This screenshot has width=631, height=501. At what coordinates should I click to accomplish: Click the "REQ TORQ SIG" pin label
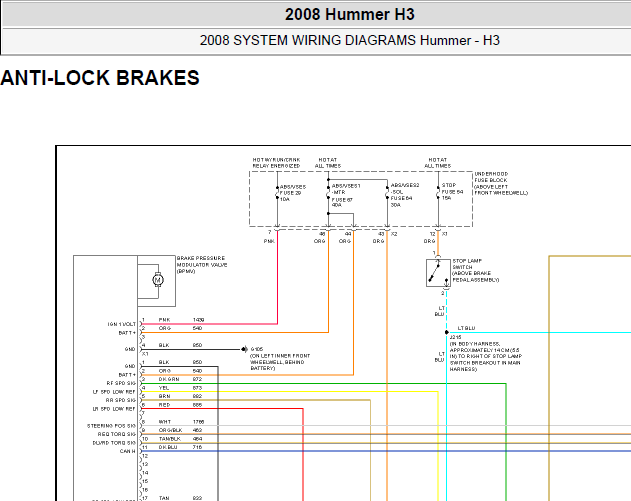(x=117, y=434)
